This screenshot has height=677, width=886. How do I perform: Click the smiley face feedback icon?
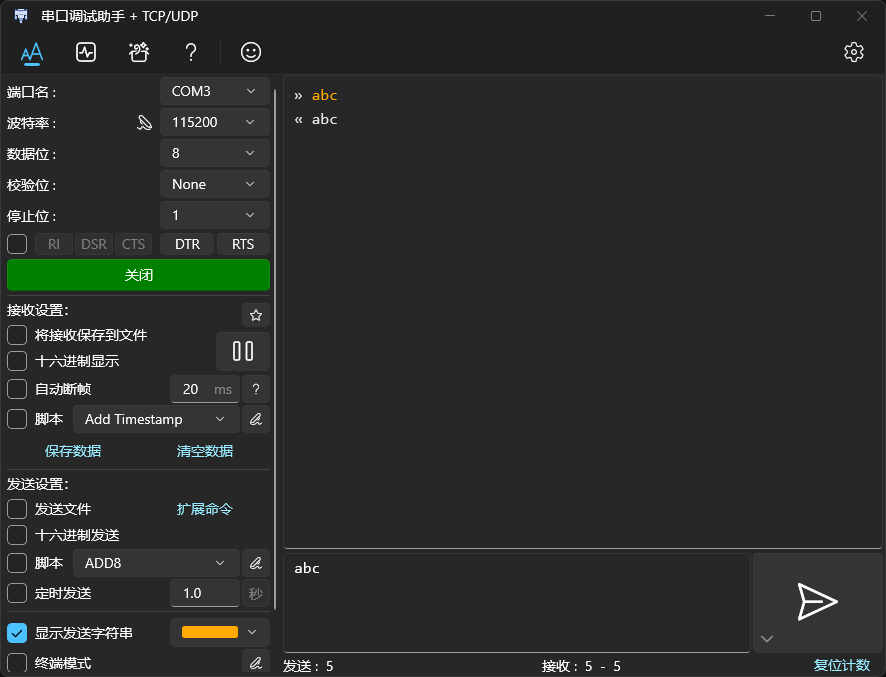(x=251, y=53)
